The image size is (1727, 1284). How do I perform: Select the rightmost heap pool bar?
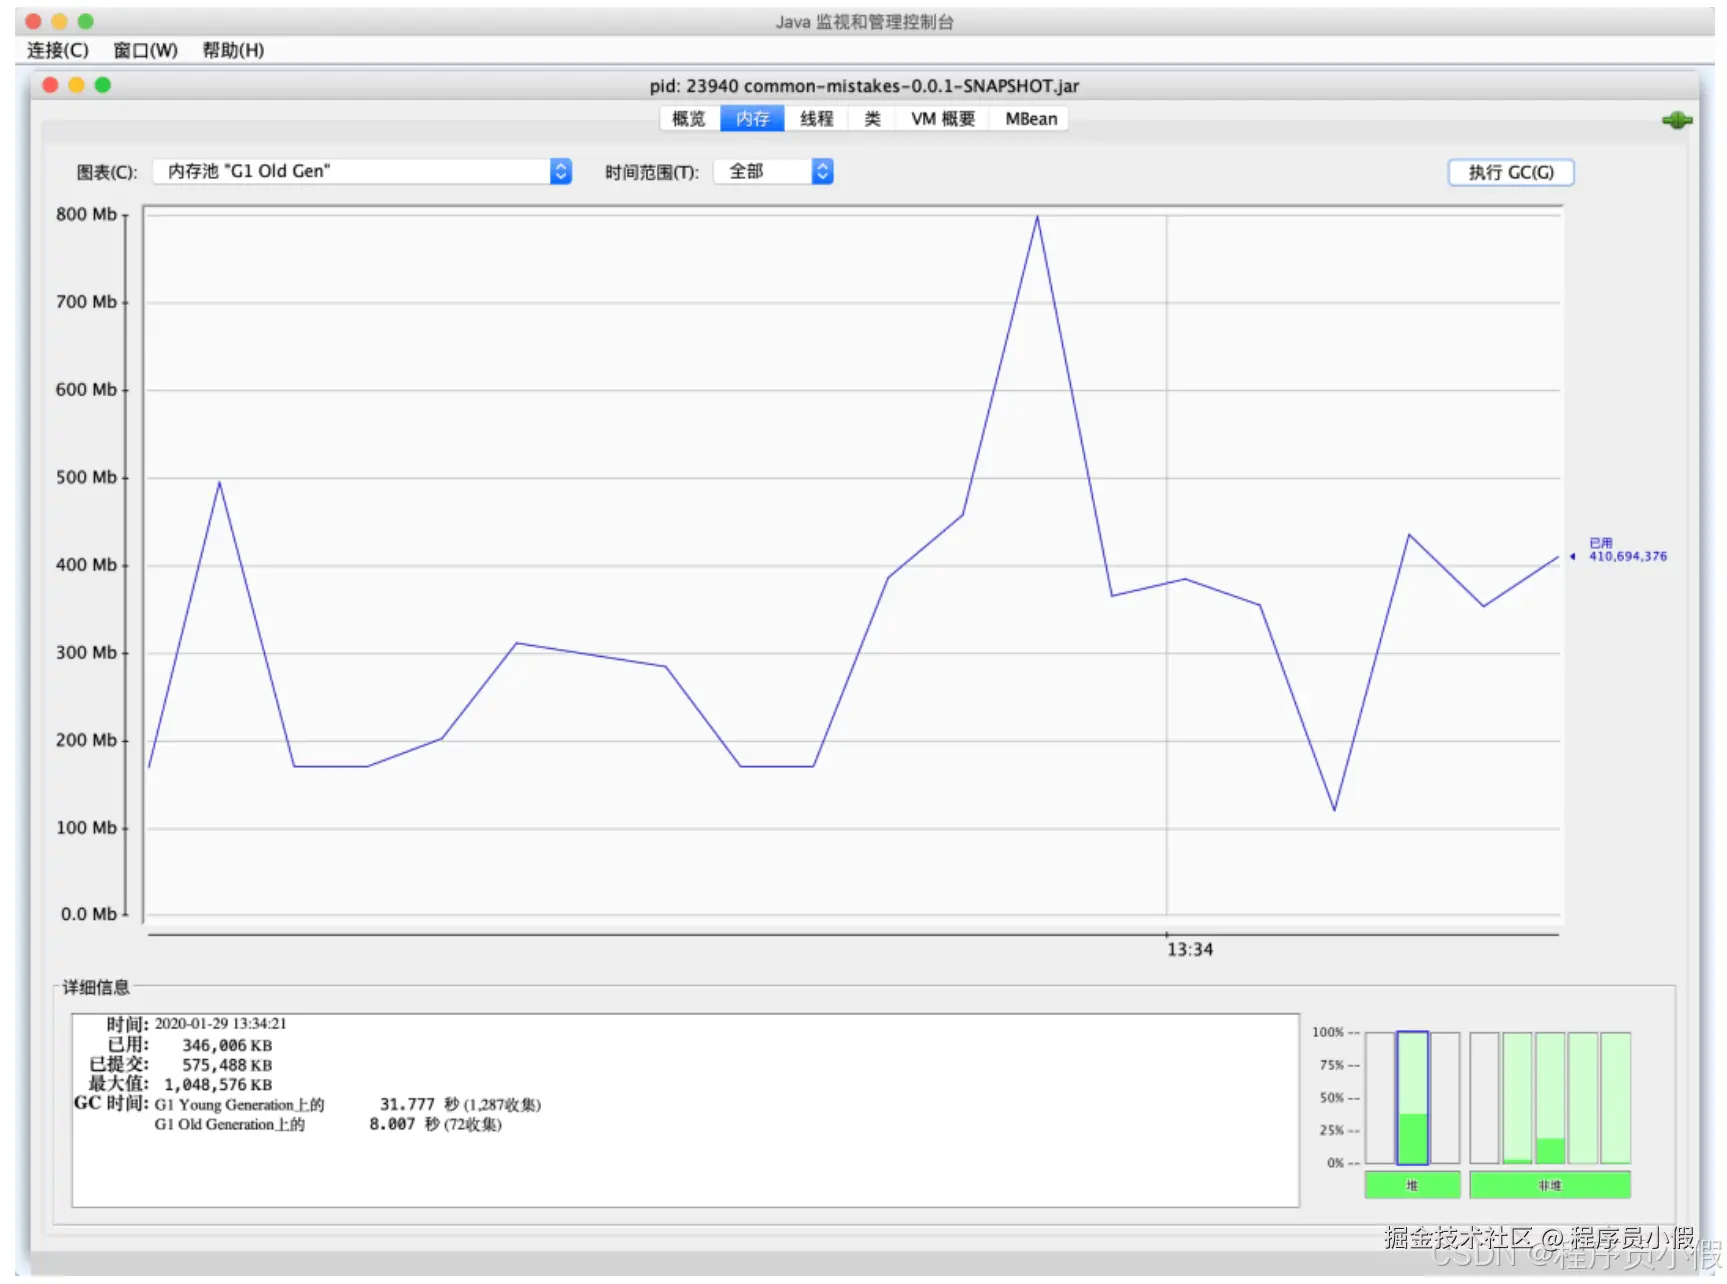[x=1445, y=1098]
